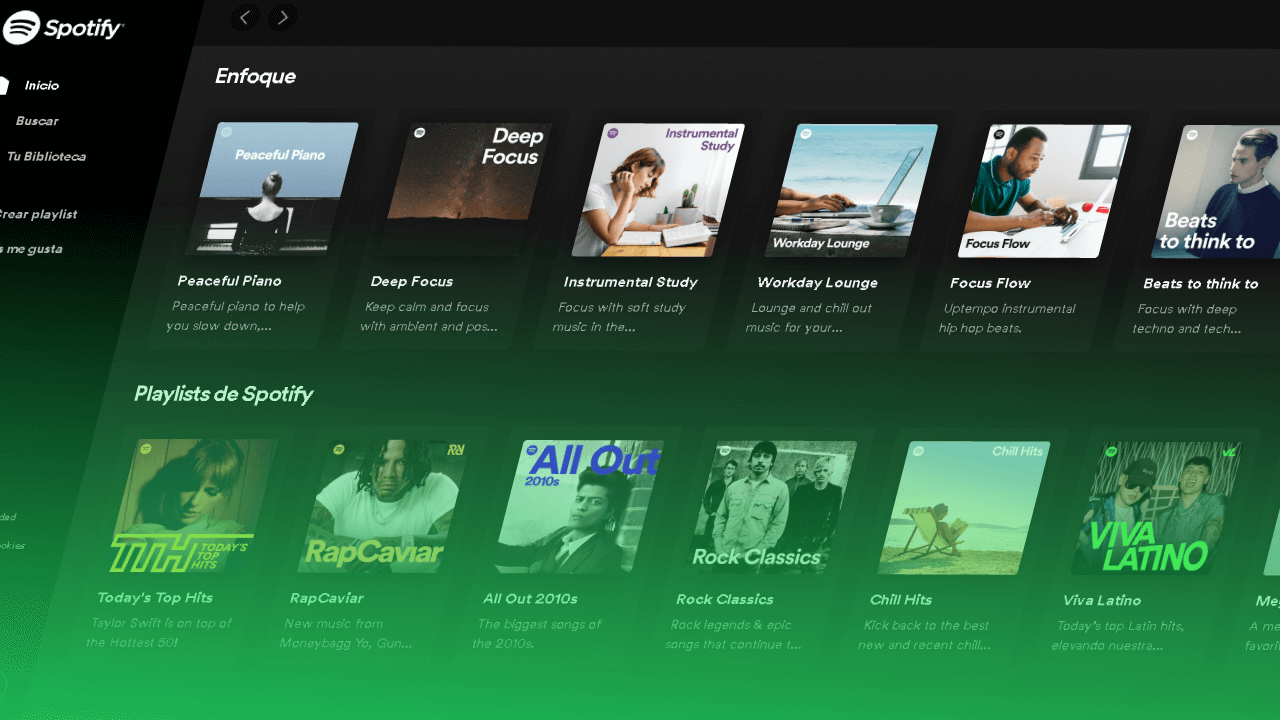Click the Today's Top Hits title text
This screenshot has height=720, width=1280.
pyautogui.click(x=155, y=598)
